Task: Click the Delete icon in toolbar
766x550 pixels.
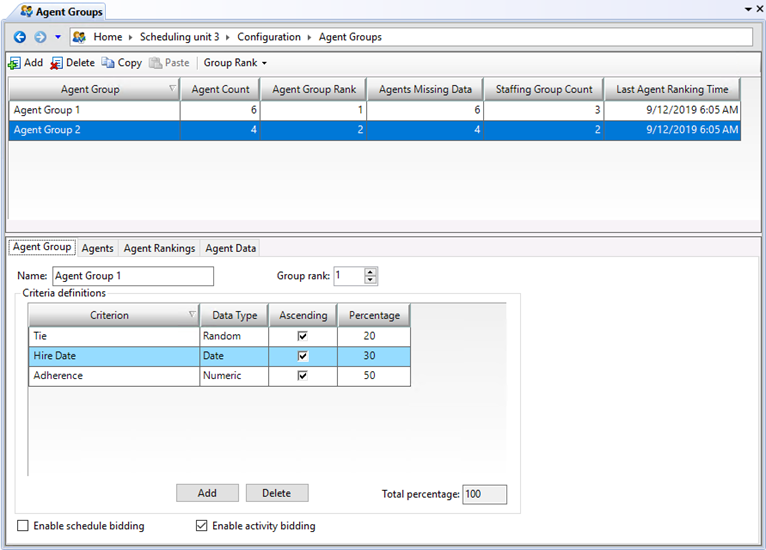Action: tap(57, 63)
